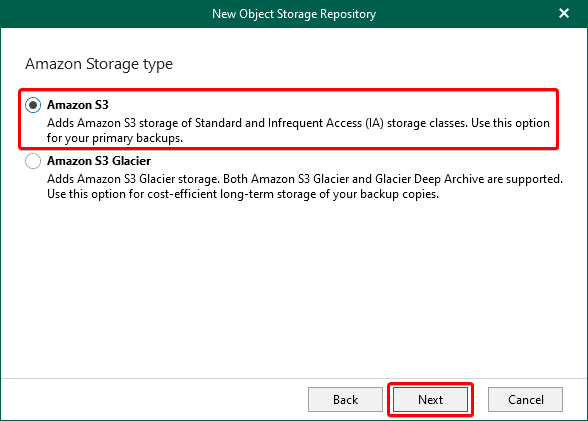588x421 pixels.
Task: Click the Standard and Infrequent Access description line
Action: (x=298, y=123)
